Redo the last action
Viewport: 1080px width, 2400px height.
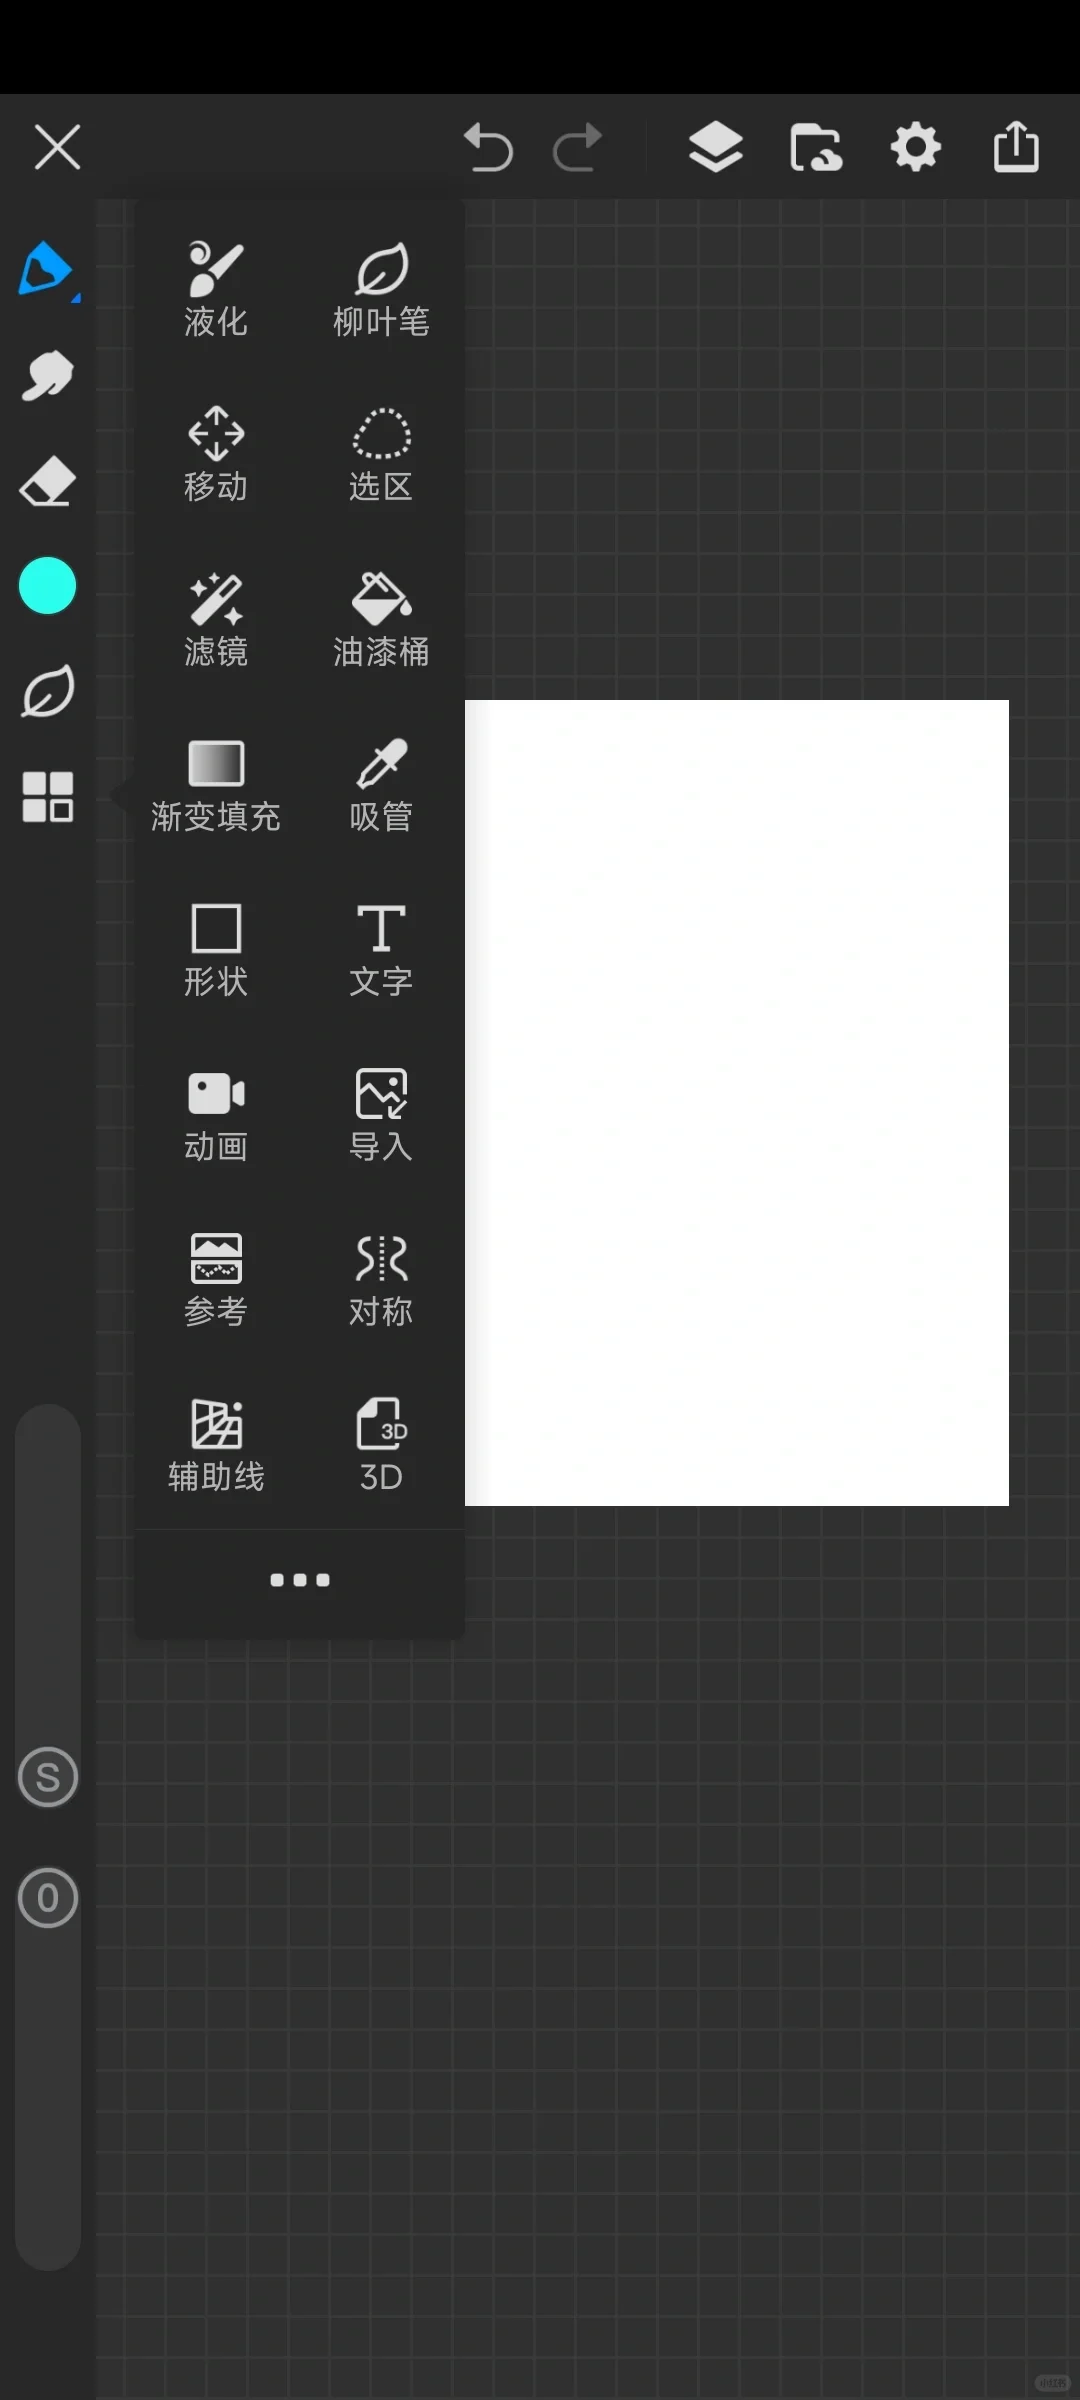pos(578,148)
